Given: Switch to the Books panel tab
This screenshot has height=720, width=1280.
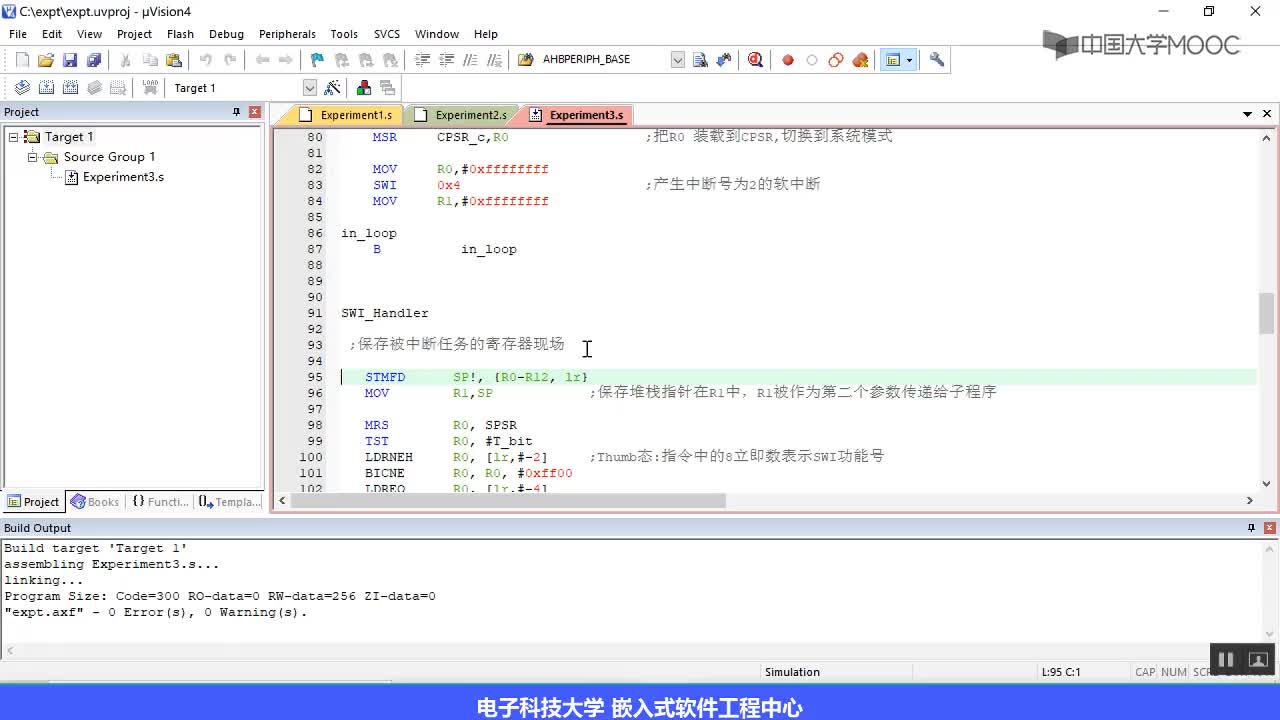Looking at the screenshot, I should [x=95, y=502].
